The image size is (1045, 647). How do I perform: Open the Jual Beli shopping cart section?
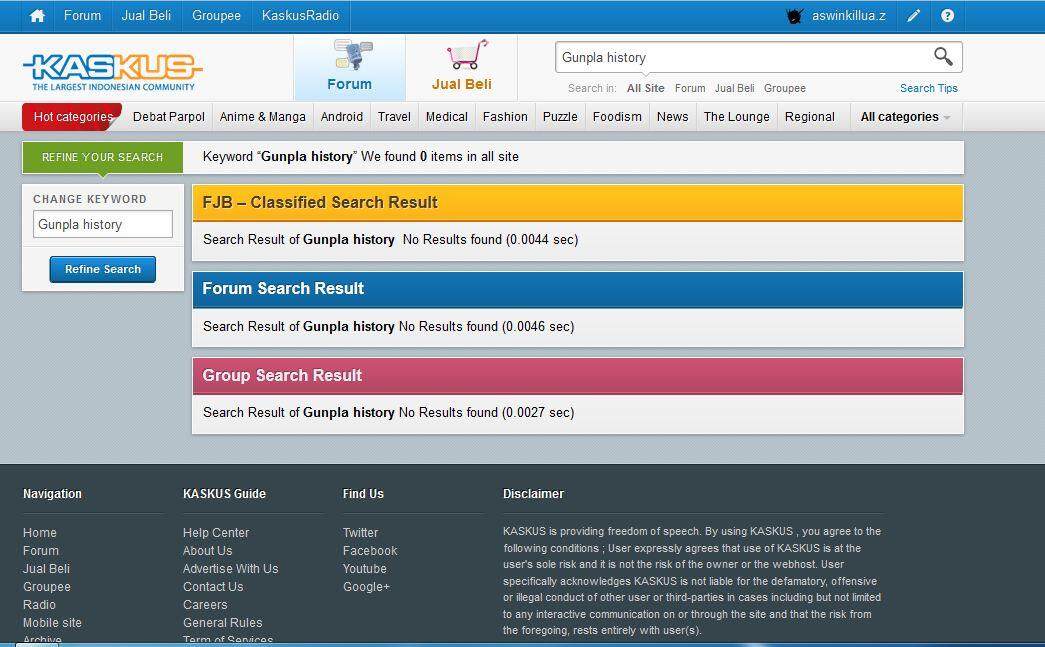(461, 66)
